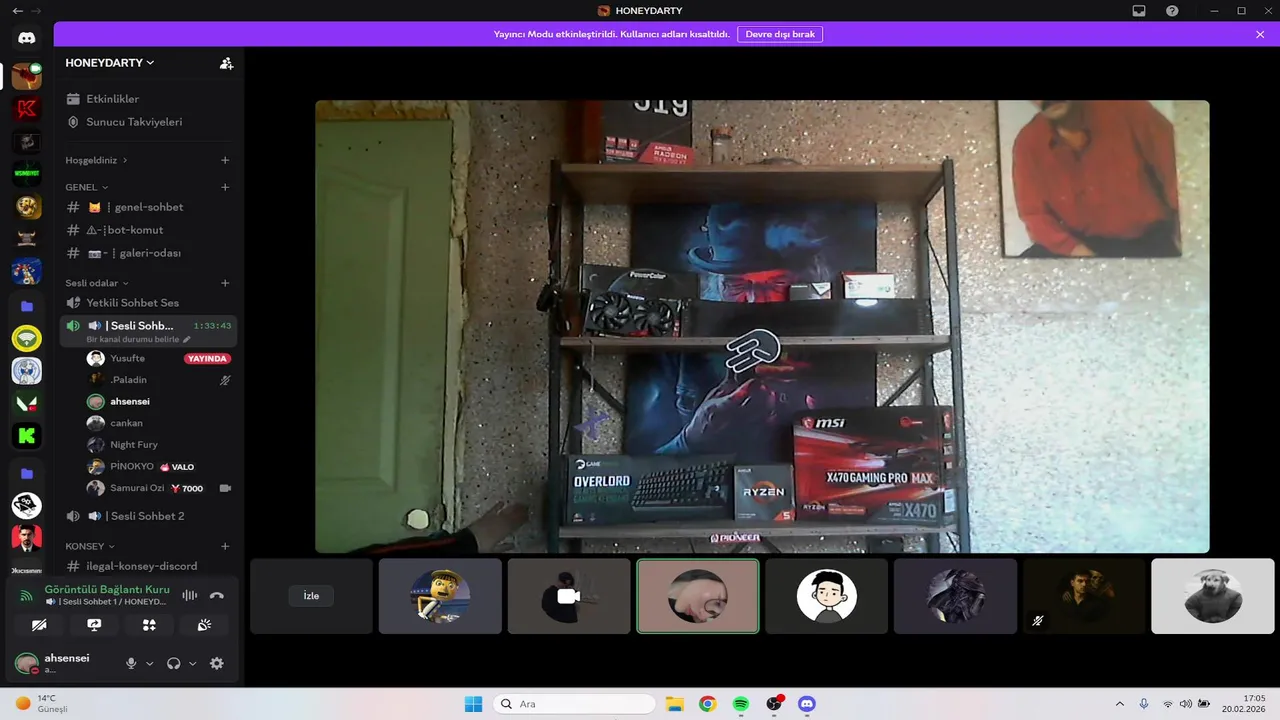The width and height of the screenshot is (1280, 720).
Task: Dismiss the purple Yayıncı Modu banner
Action: (x=1260, y=34)
